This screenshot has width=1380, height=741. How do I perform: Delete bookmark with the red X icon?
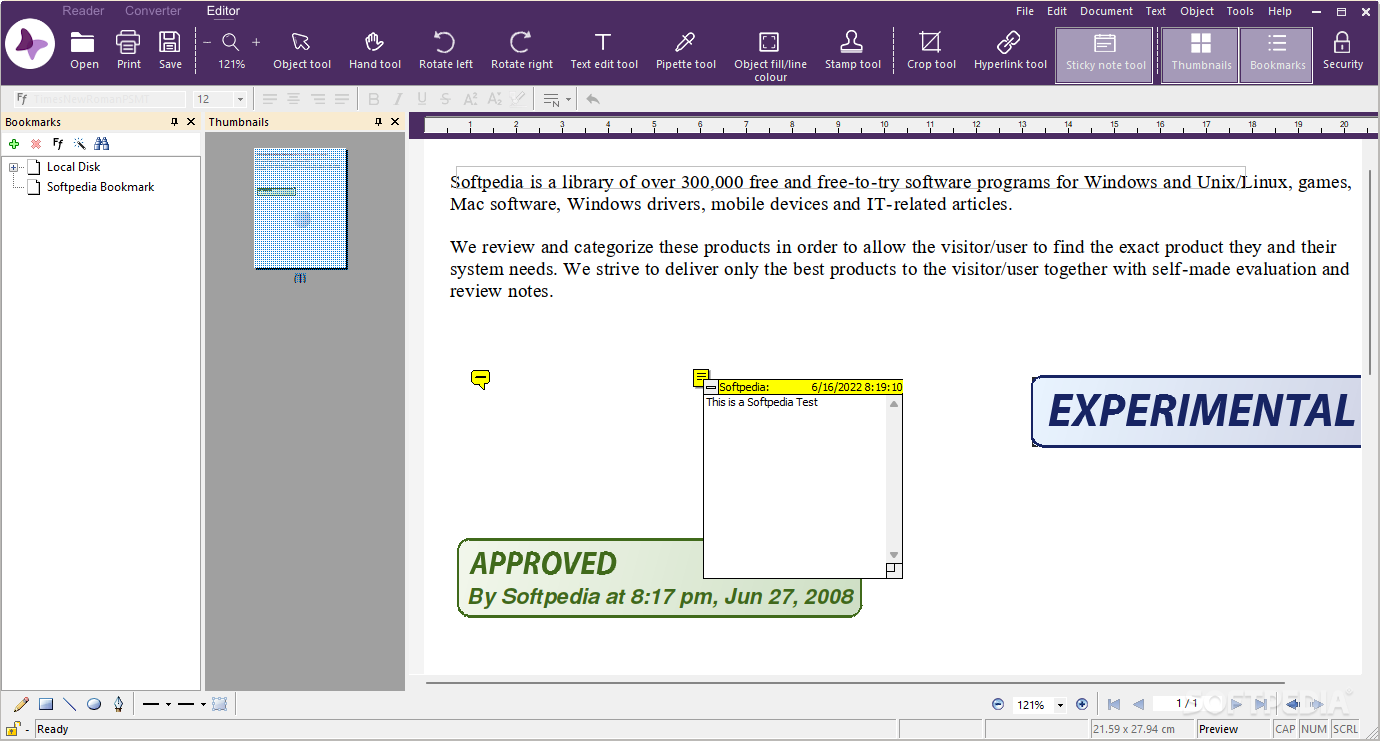36,144
